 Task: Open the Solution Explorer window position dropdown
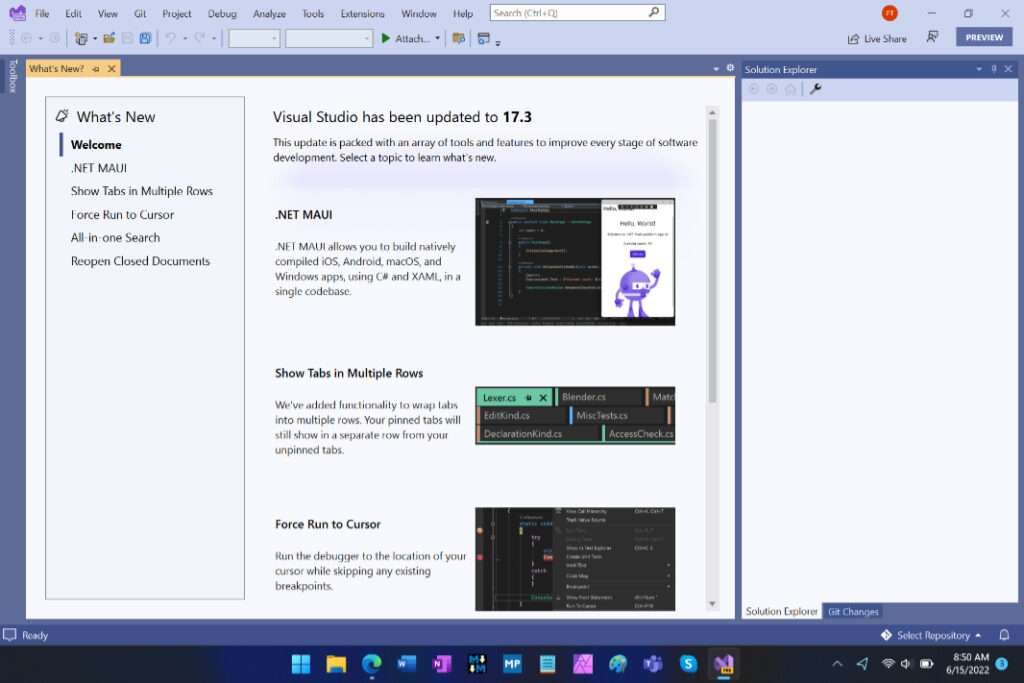point(979,69)
